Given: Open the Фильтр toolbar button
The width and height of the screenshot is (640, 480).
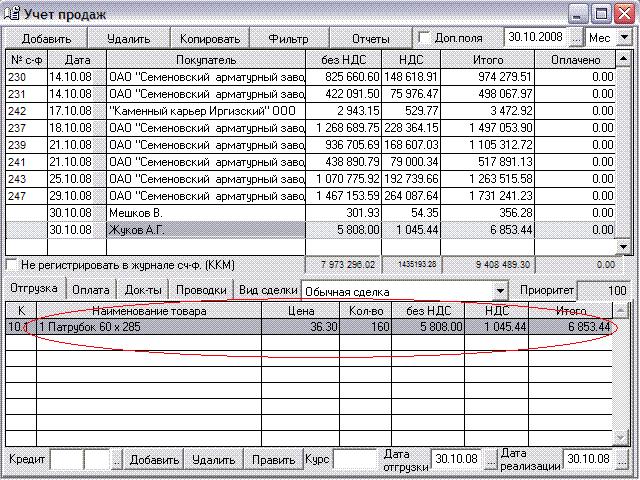Looking at the screenshot, I should point(288,38).
